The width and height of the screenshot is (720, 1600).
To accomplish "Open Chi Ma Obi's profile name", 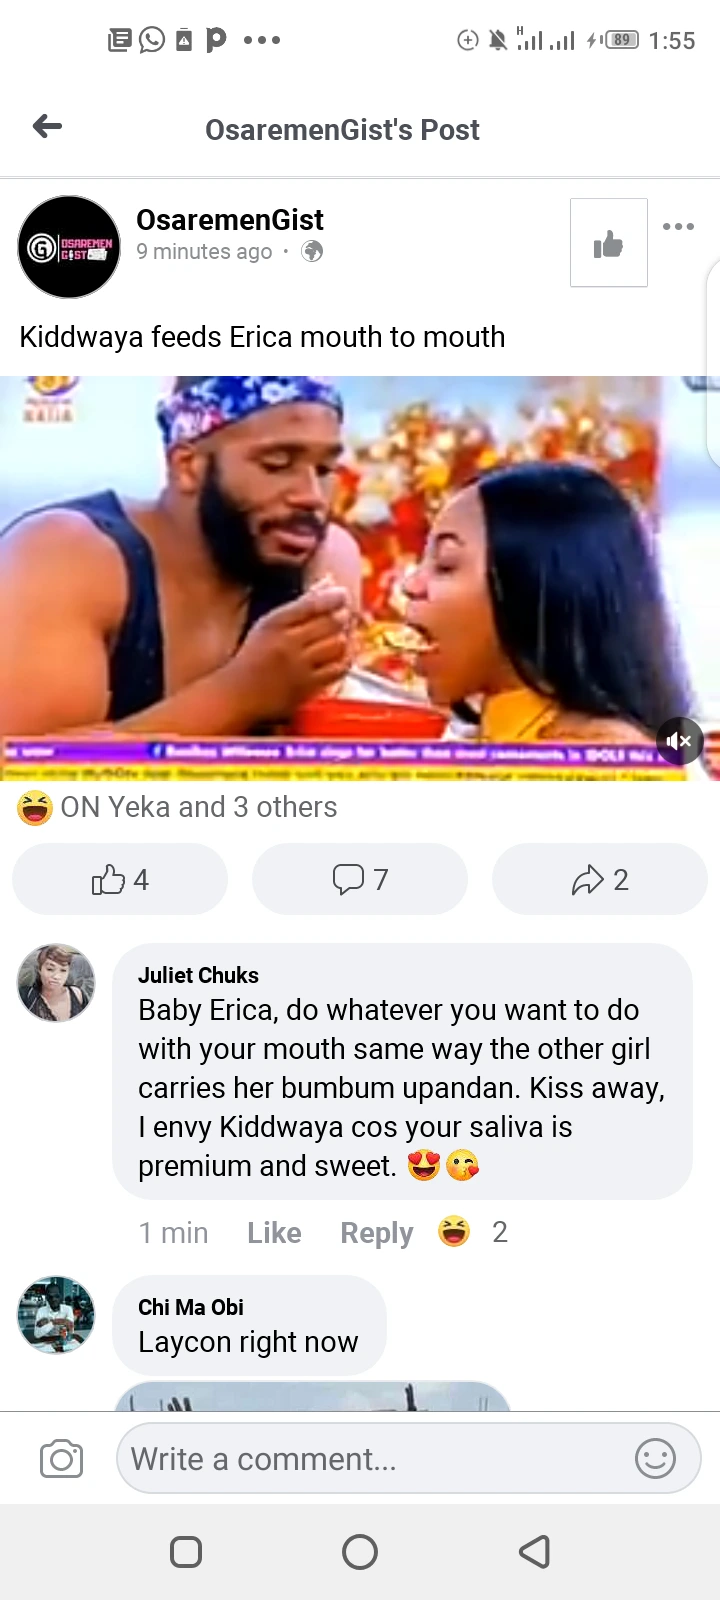I will [x=191, y=1307].
